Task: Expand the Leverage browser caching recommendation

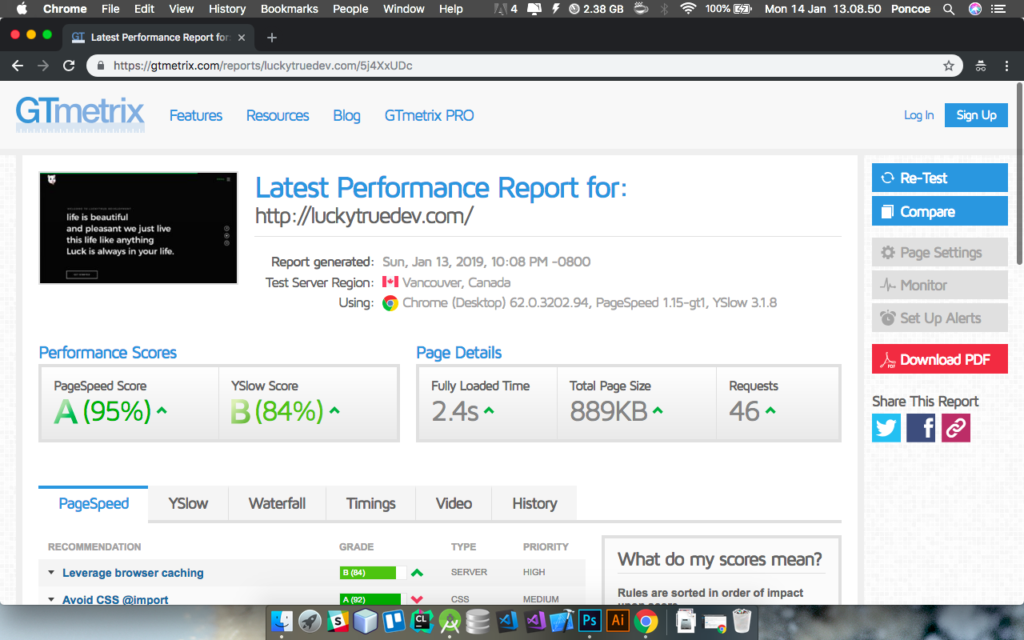Action: click(51, 572)
